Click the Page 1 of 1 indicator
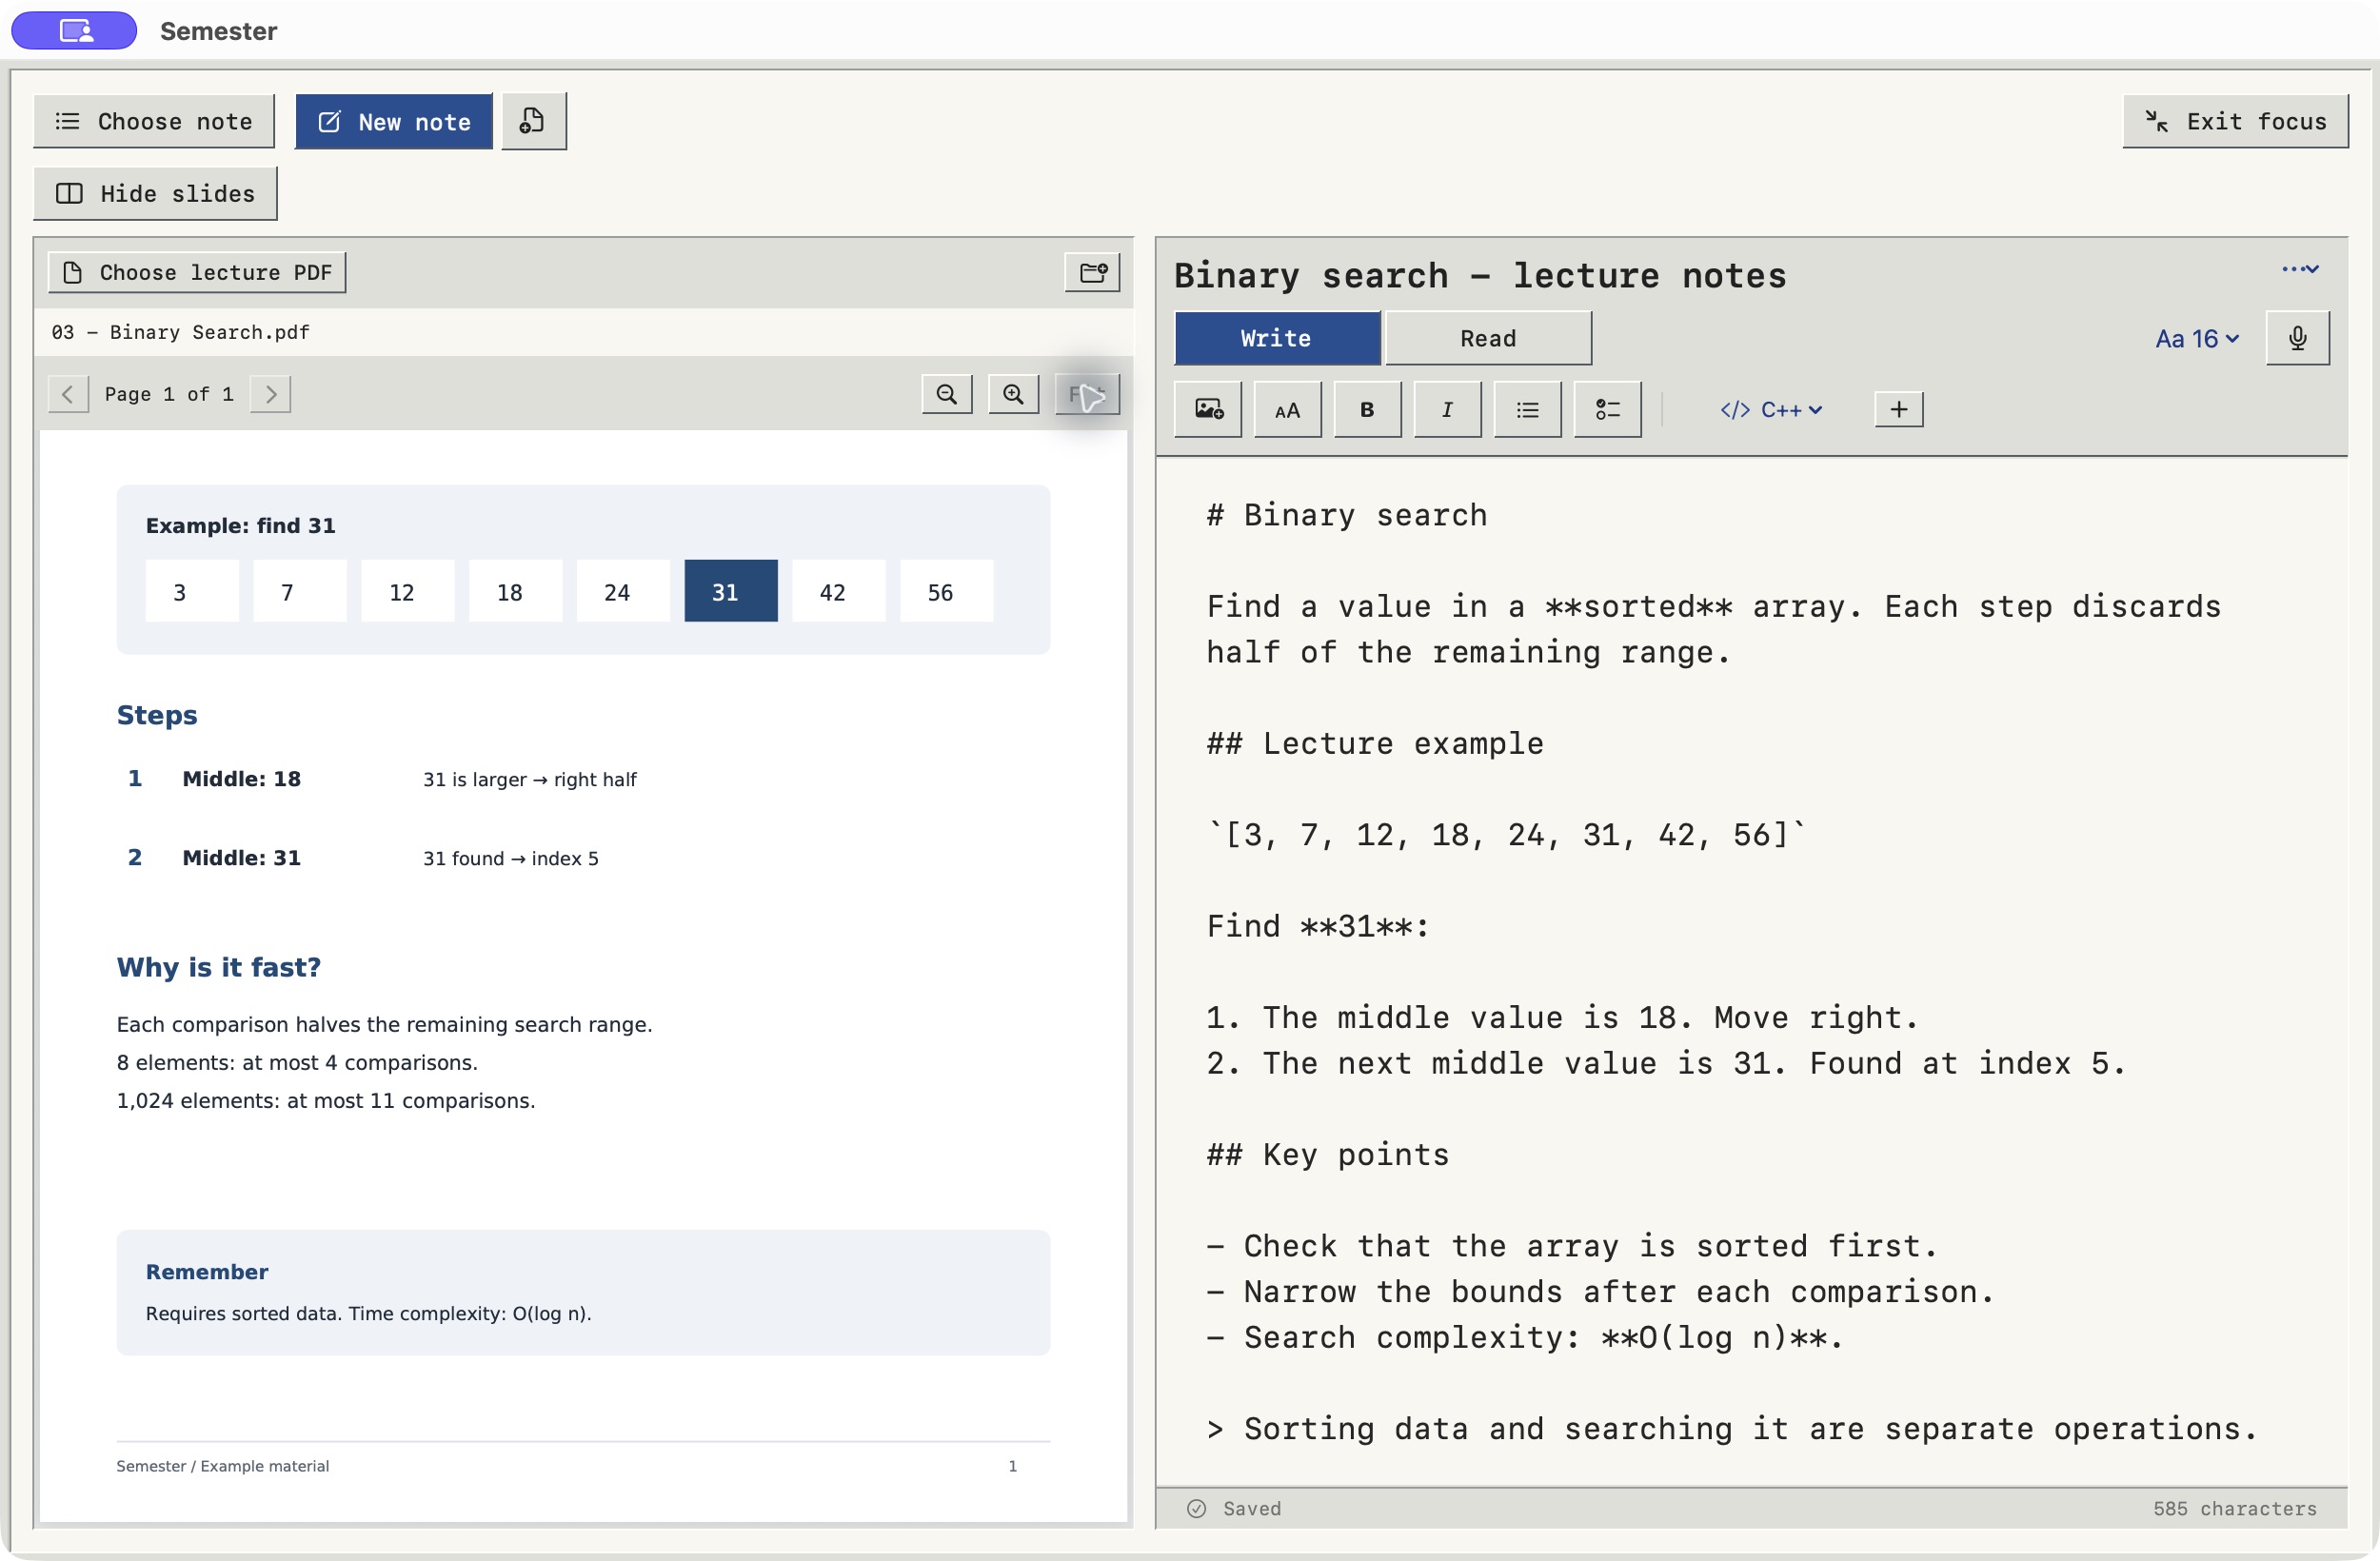The image size is (2380, 1561). tap(169, 394)
